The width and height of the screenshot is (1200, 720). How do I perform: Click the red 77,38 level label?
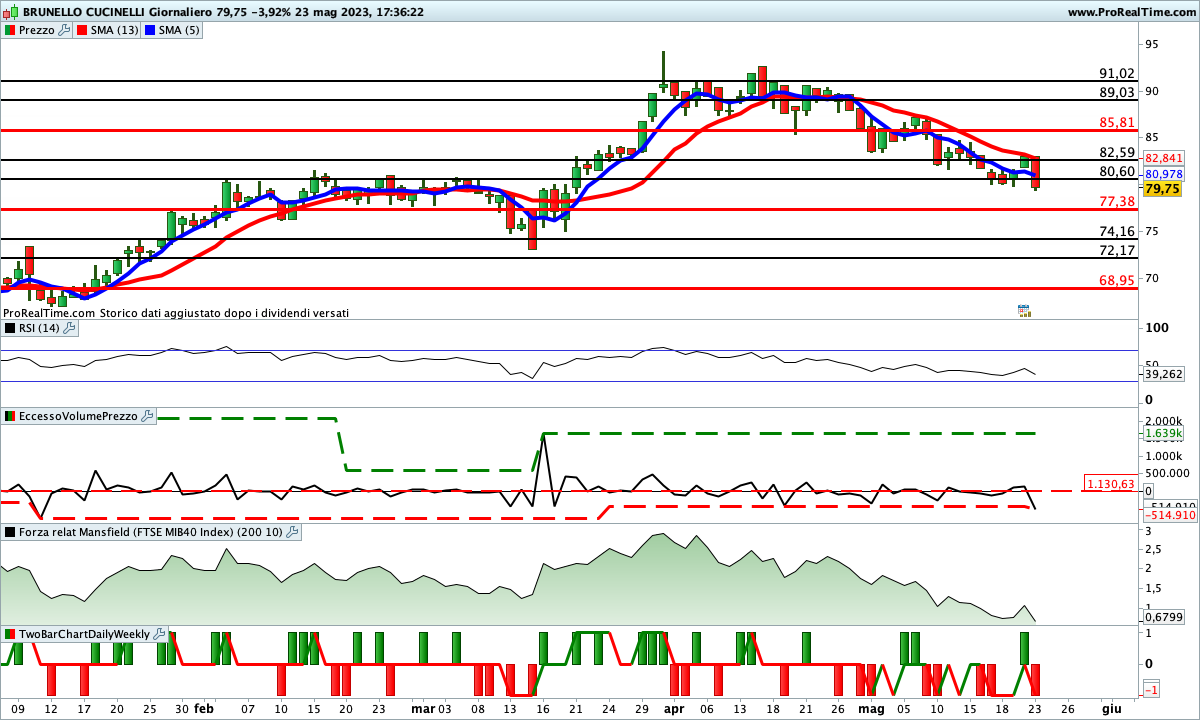pos(1117,201)
